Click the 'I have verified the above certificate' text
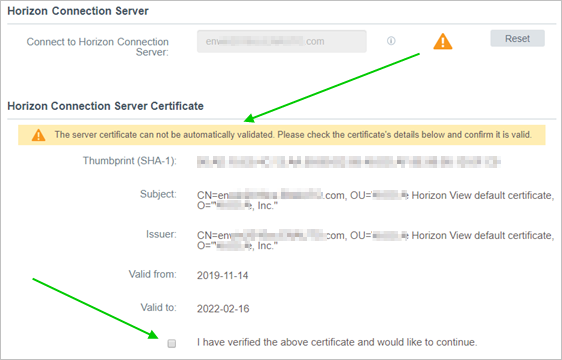 pos(337,342)
